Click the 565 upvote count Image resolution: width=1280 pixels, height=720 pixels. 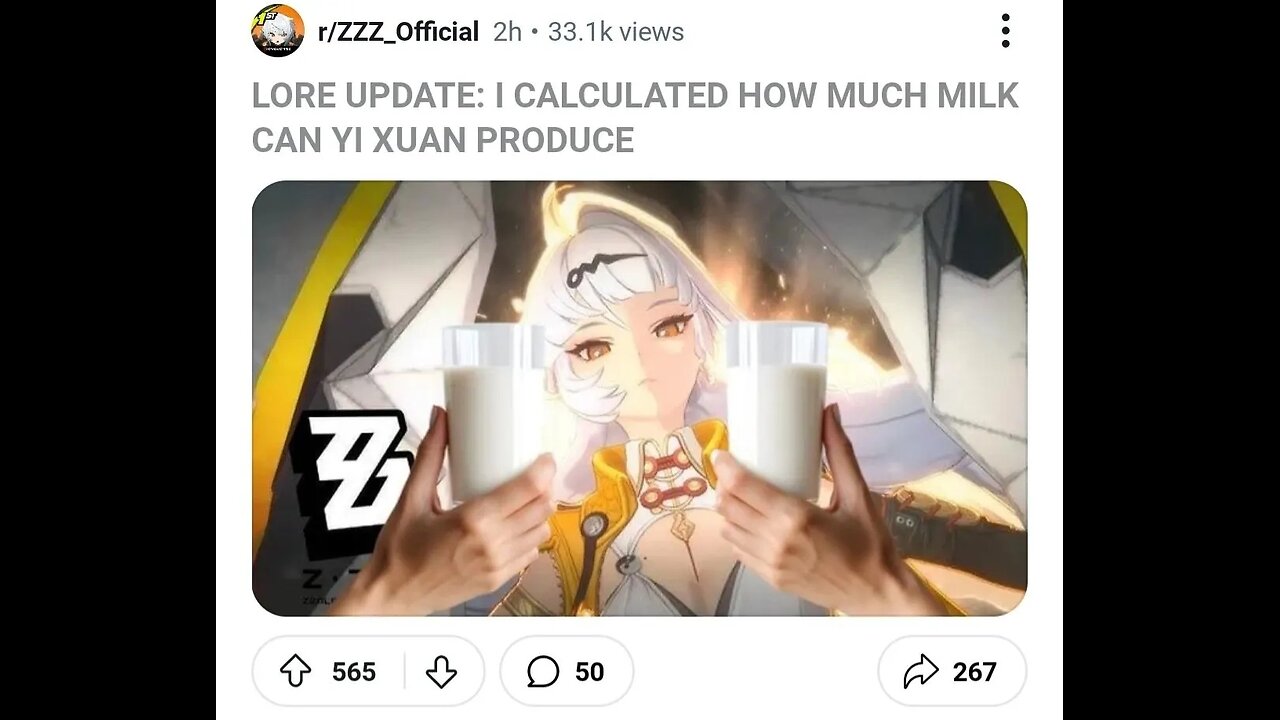tap(354, 672)
